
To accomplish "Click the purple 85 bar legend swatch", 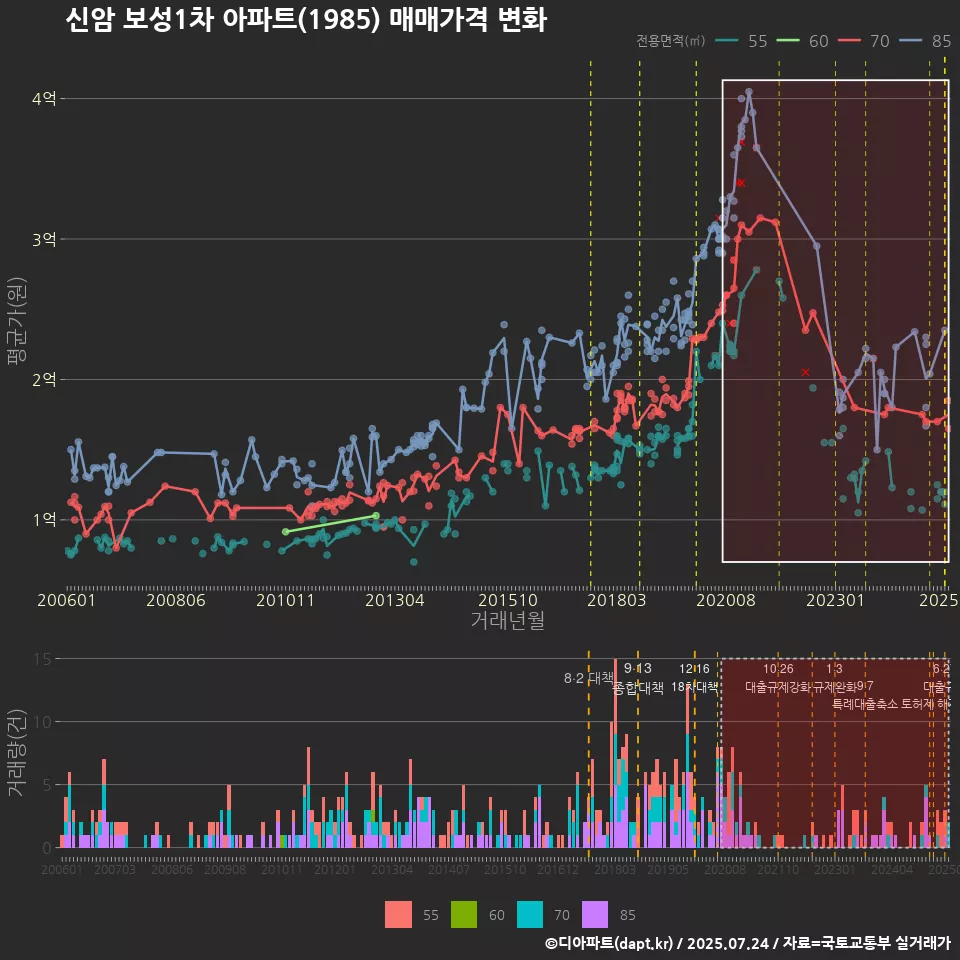I will (x=595, y=915).
